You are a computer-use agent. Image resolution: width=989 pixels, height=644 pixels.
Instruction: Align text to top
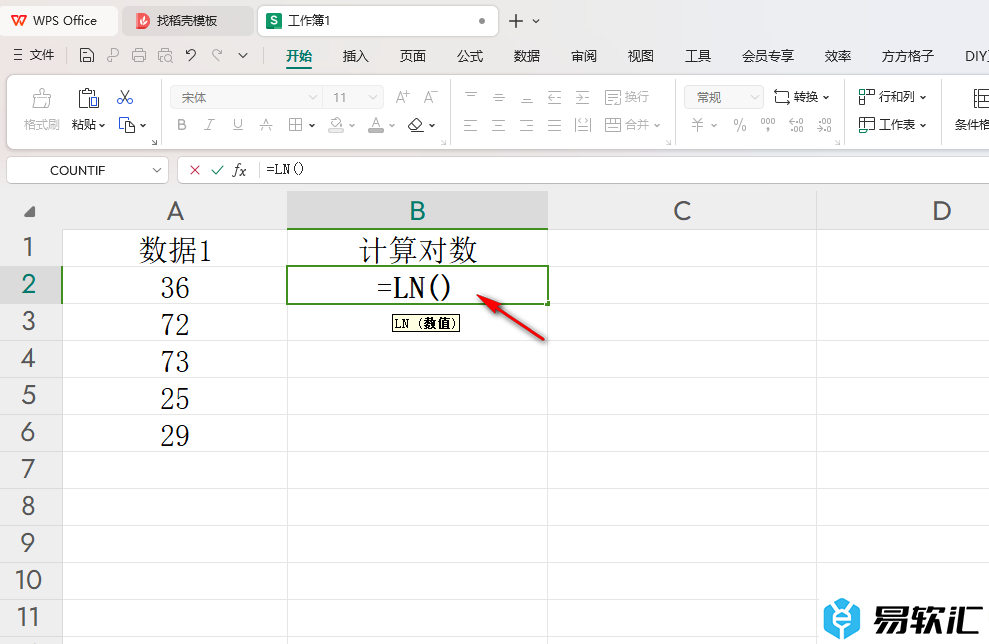point(471,97)
